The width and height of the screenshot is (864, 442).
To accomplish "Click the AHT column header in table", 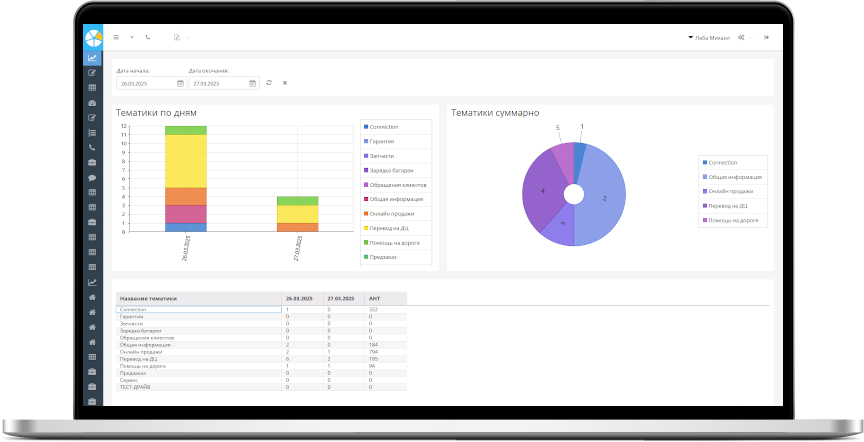I will point(375,298).
